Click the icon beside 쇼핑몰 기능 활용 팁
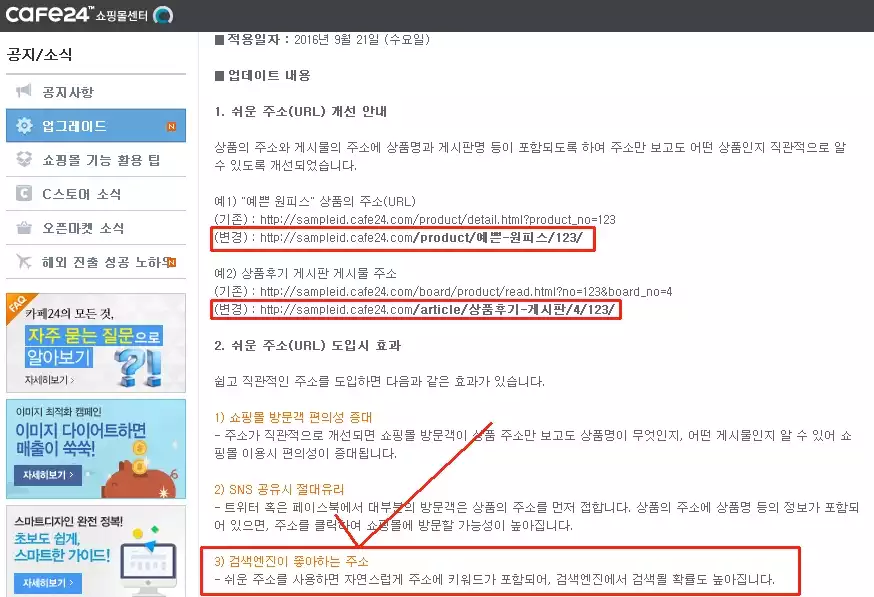This screenshot has height=597, width=874. 24,159
